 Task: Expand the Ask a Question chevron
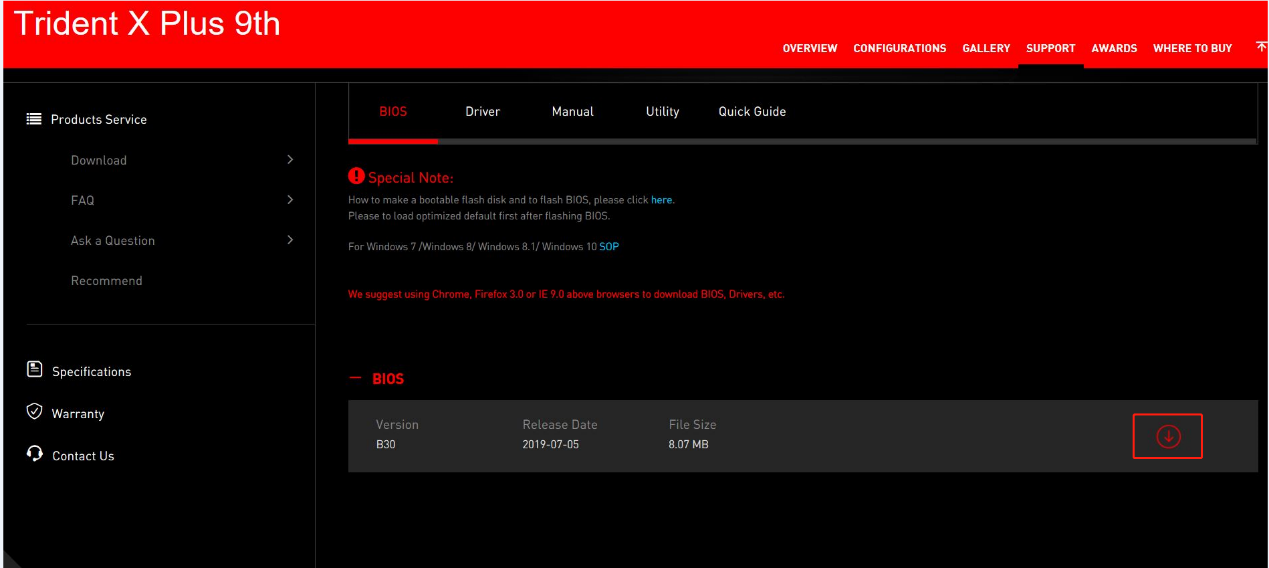[290, 240]
